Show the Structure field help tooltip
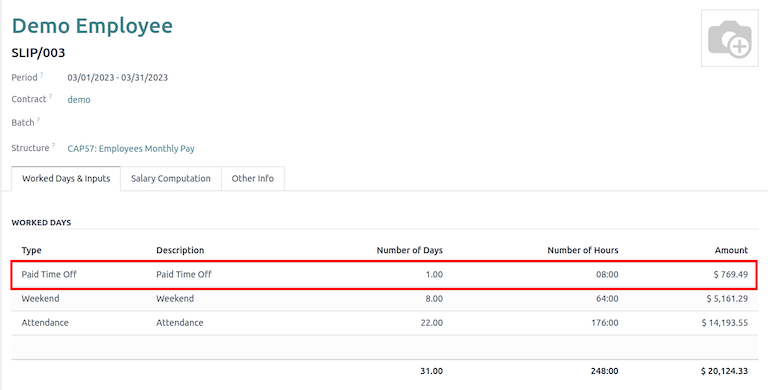The image size is (768, 390). coord(53,146)
